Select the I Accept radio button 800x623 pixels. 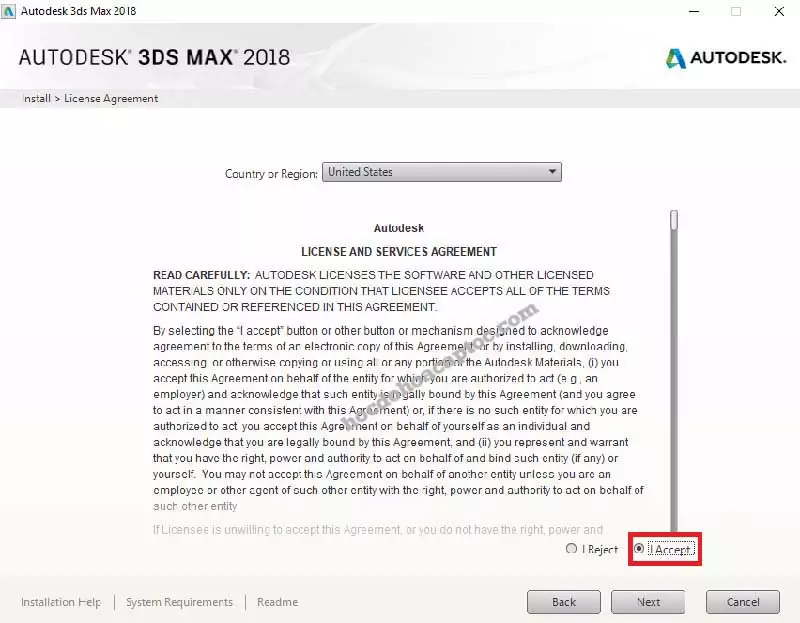point(638,549)
